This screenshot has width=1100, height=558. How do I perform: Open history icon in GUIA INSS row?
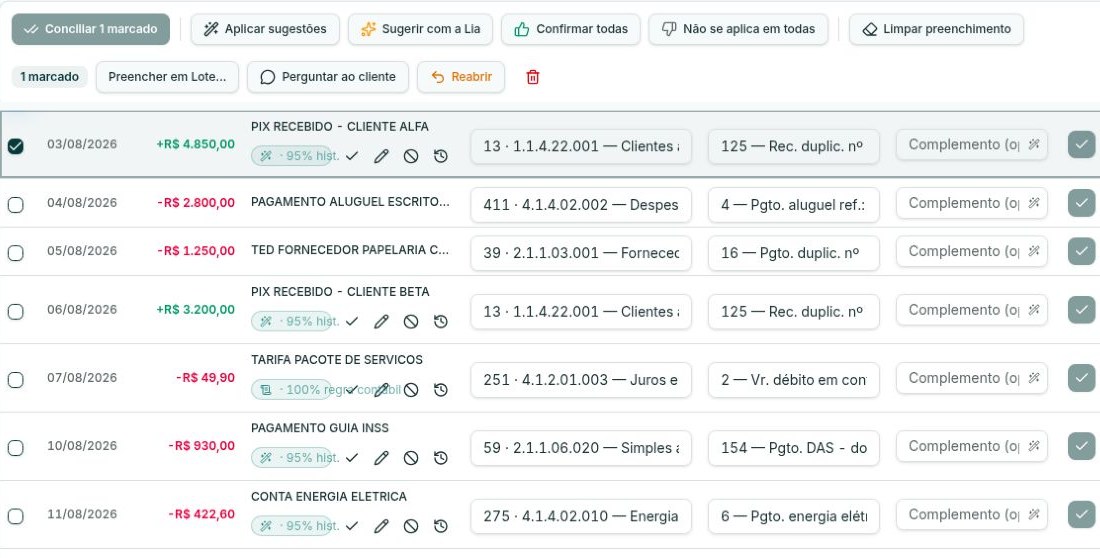click(441, 458)
